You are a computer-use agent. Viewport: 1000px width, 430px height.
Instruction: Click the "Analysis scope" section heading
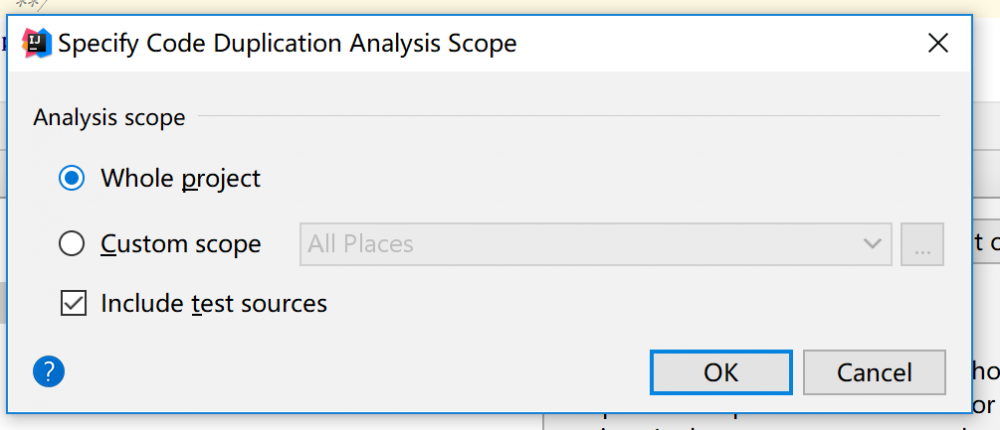pos(109,117)
